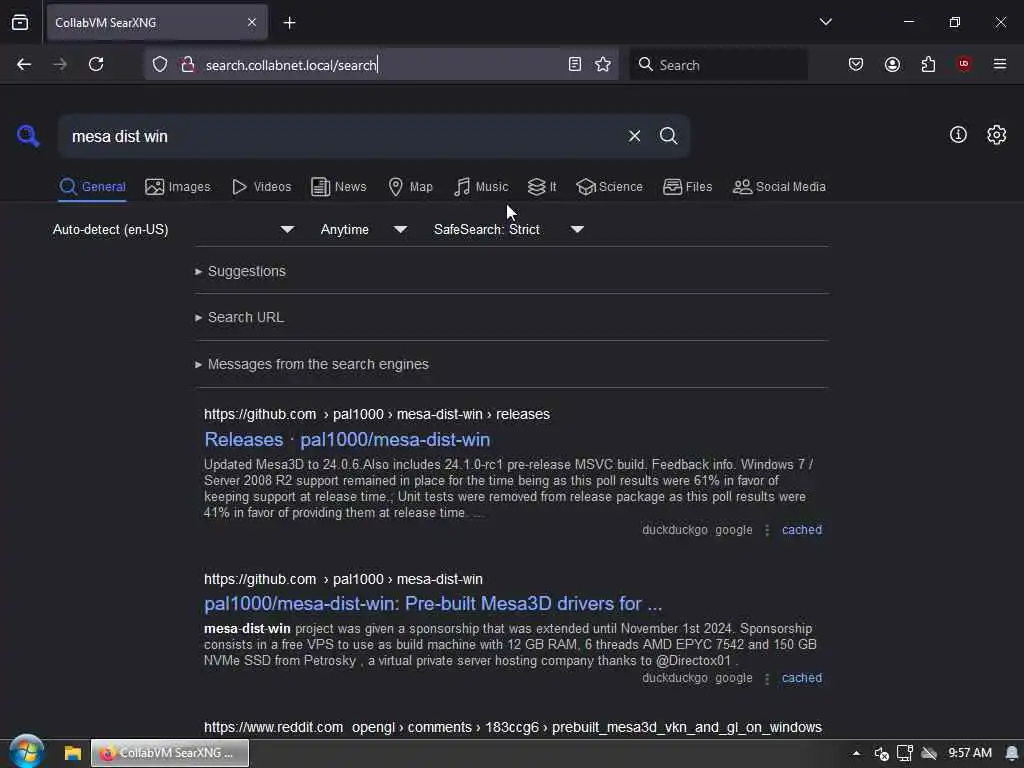Switch to the General category tab
The height and width of the screenshot is (768, 1024).
coord(92,187)
